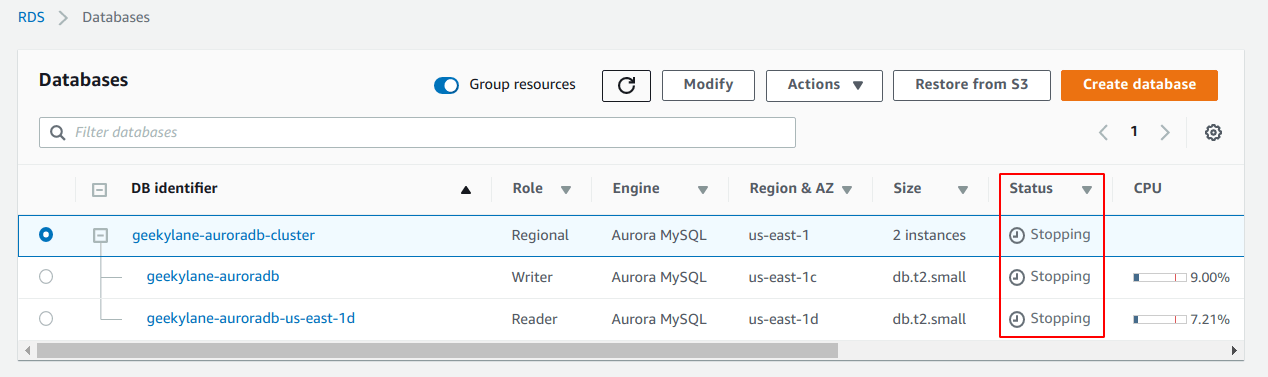Open table preferences gear icon
The width and height of the screenshot is (1268, 377).
pyautogui.click(x=1214, y=132)
